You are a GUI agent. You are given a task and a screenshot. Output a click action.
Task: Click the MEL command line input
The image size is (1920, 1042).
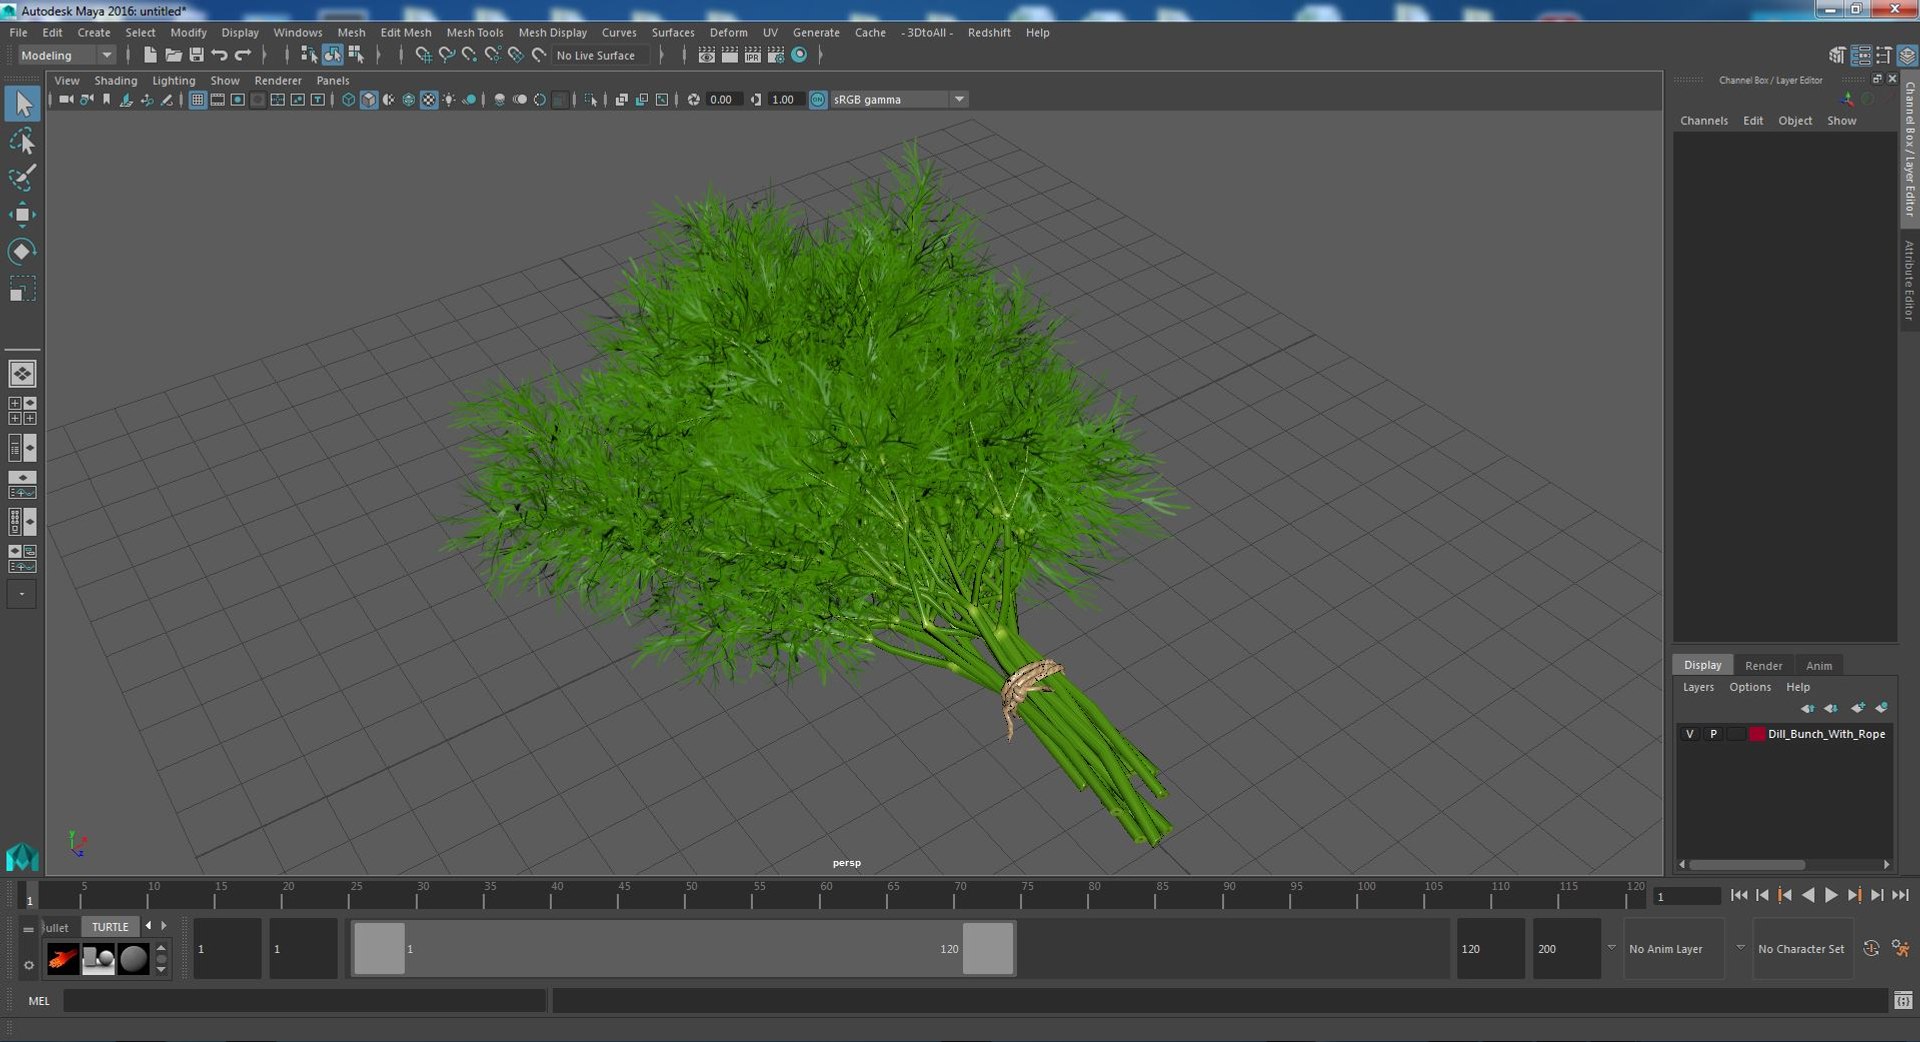point(305,1000)
